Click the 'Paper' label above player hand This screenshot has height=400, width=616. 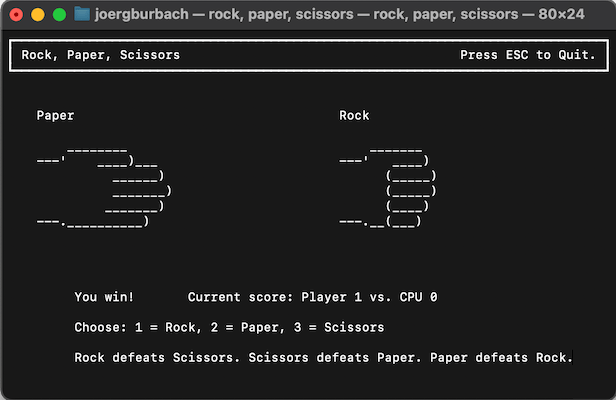tap(55, 116)
